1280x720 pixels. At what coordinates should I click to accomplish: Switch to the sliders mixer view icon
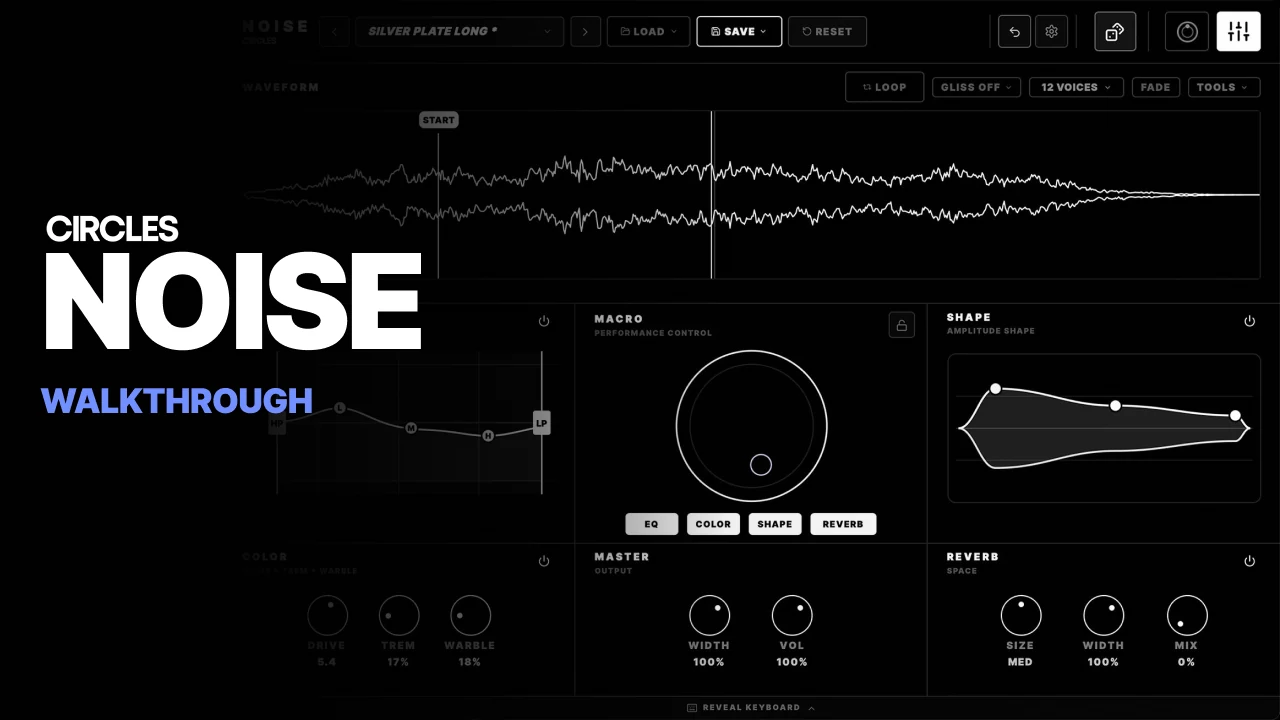point(1239,31)
